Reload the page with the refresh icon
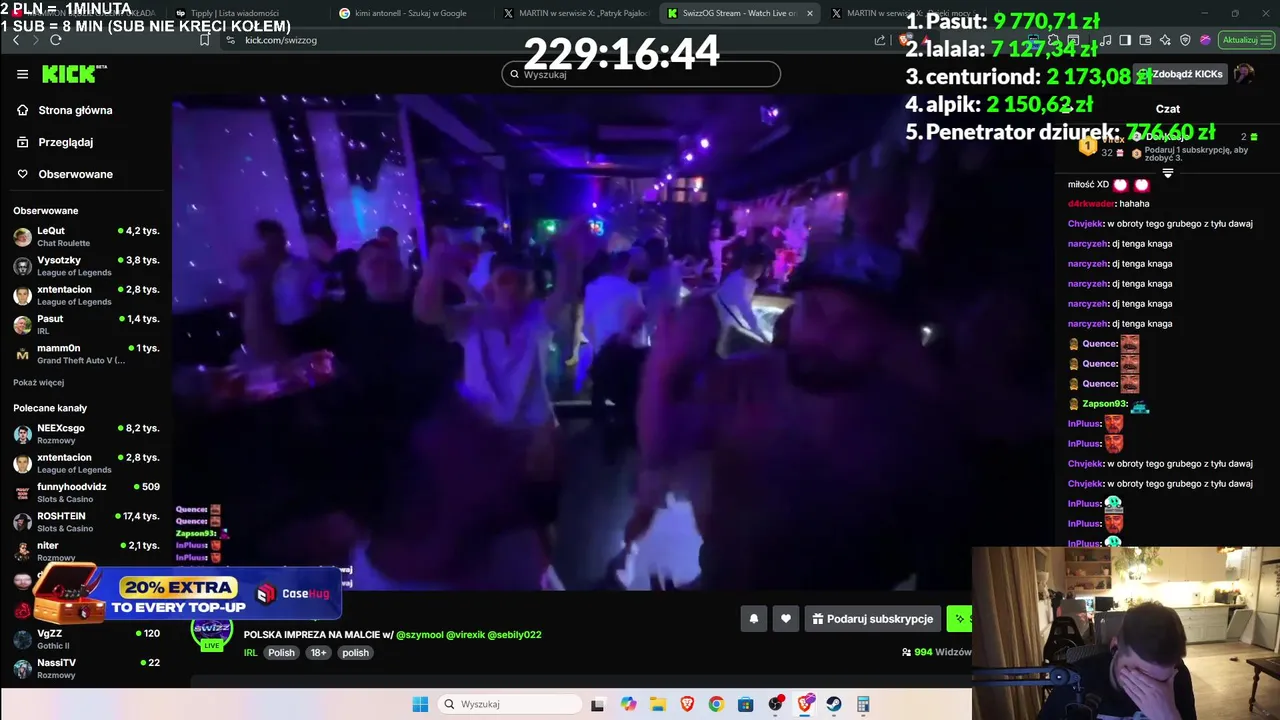The height and width of the screenshot is (720, 1280). (56, 40)
